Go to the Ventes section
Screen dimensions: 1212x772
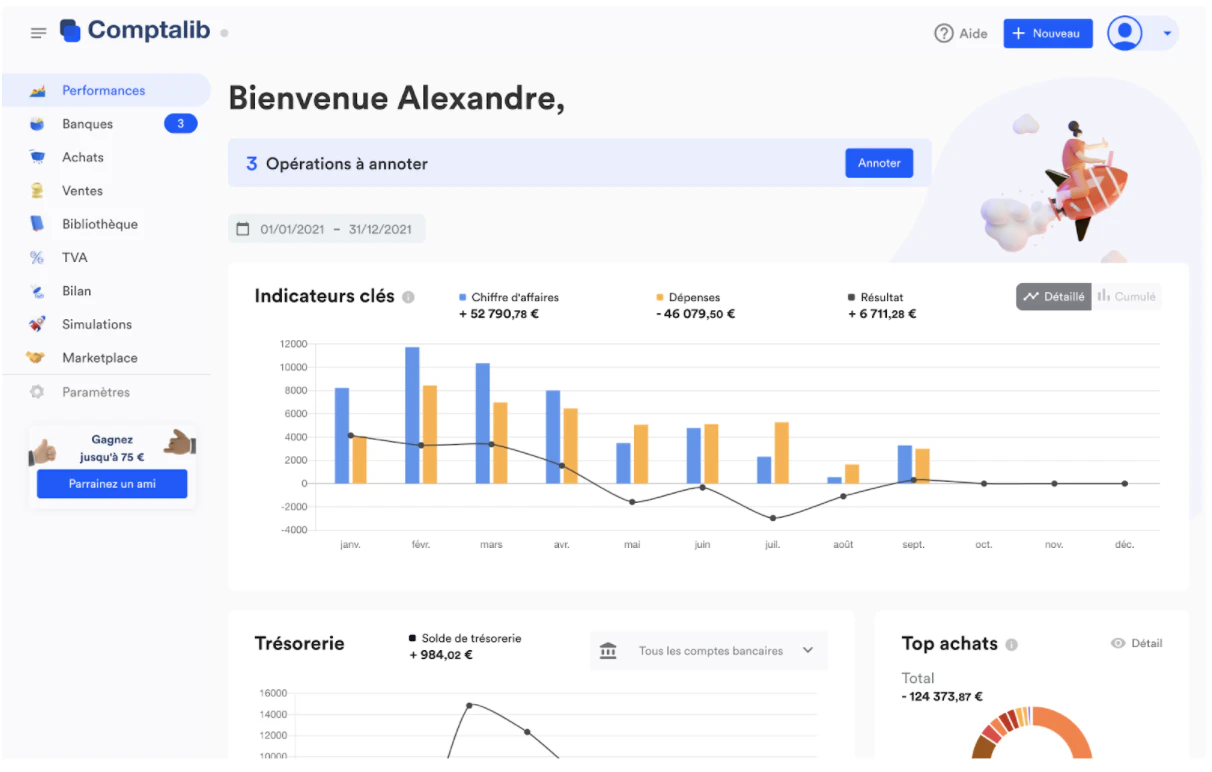pyautogui.click(x=106, y=190)
